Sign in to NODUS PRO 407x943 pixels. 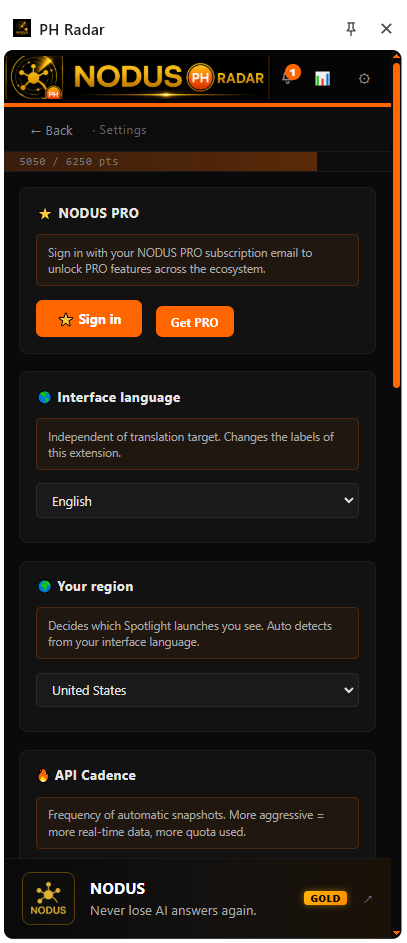click(89, 319)
